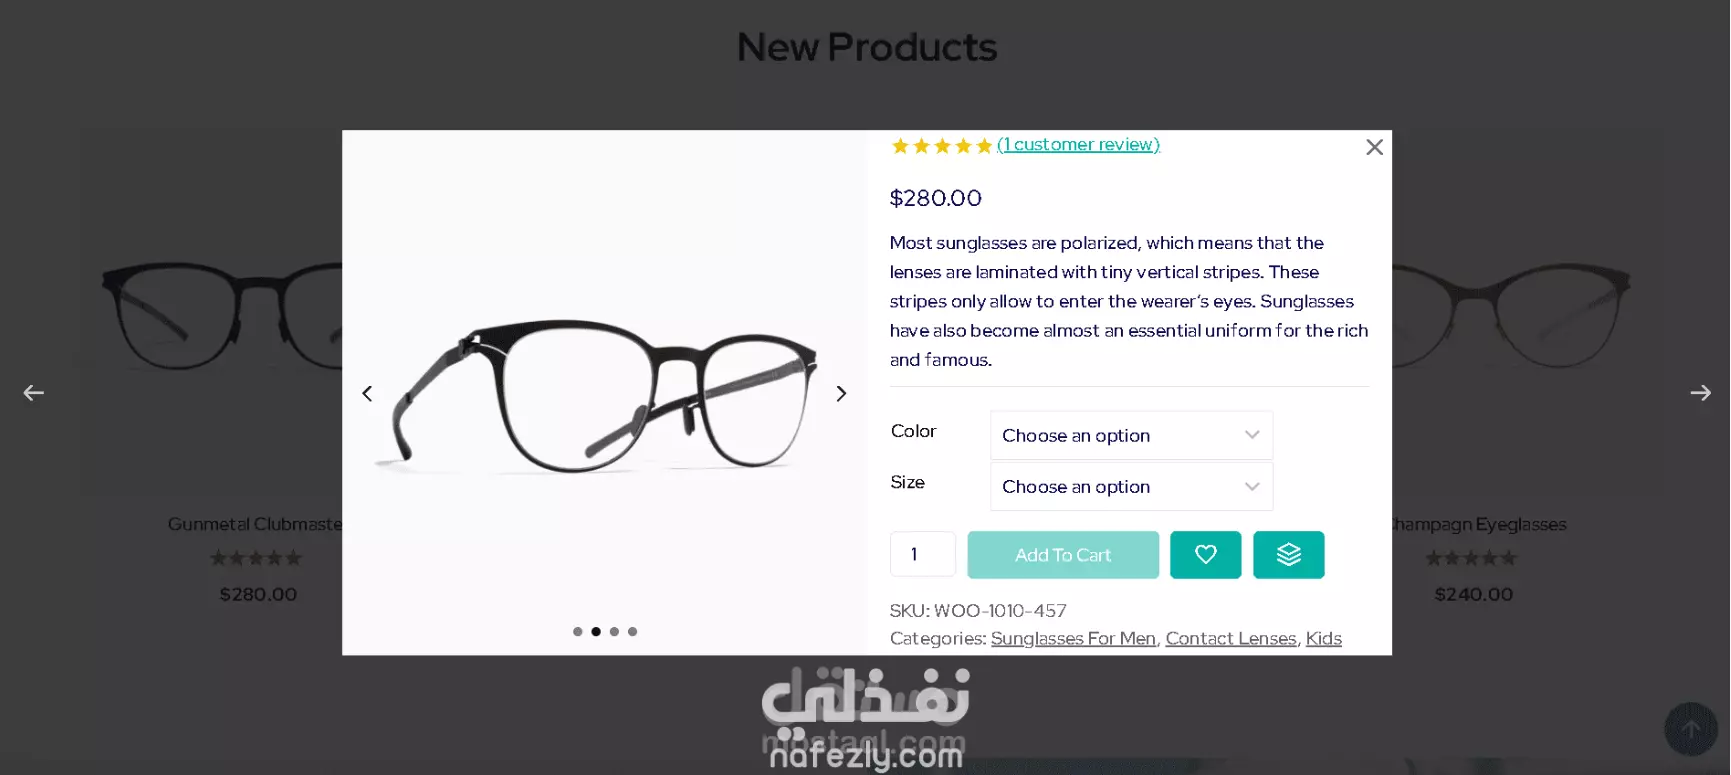The image size is (1731, 775).
Task: Click the scroll-to-top arrow button
Action: 1691,729
